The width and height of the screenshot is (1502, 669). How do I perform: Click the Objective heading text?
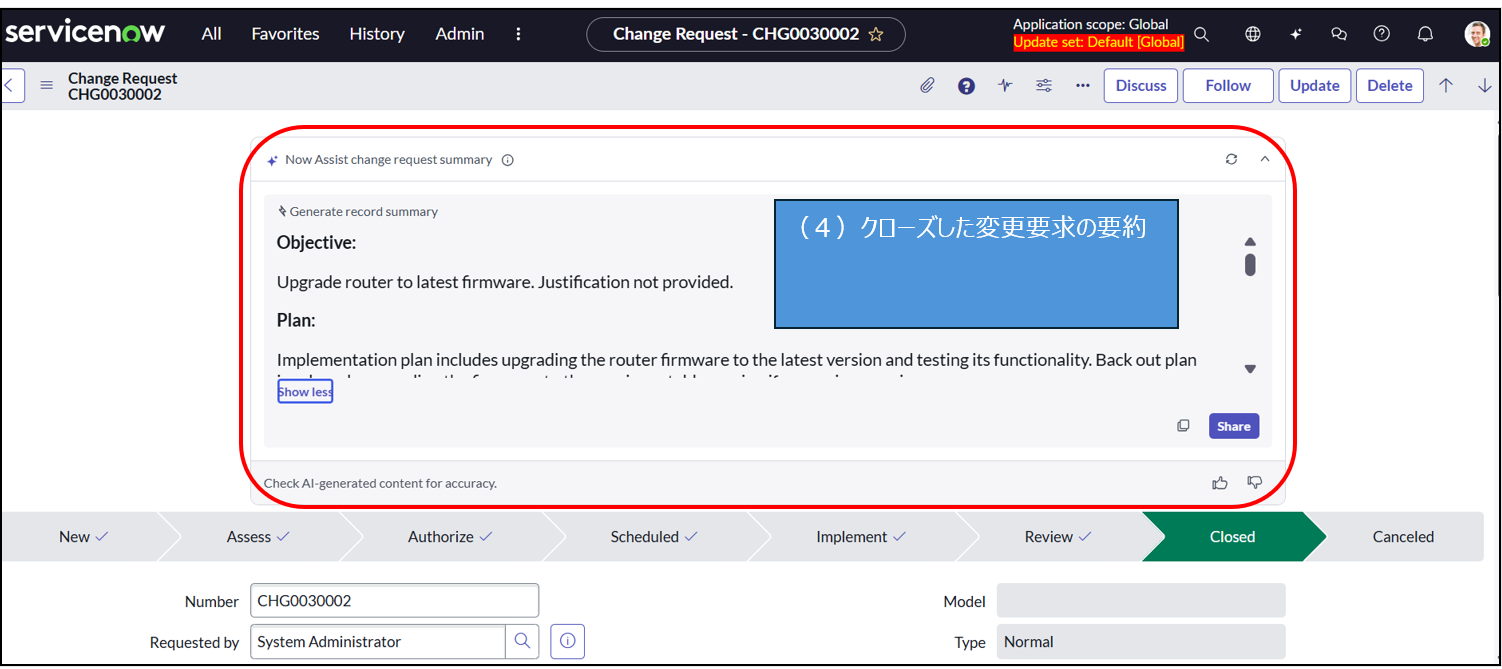coord(316,243)
